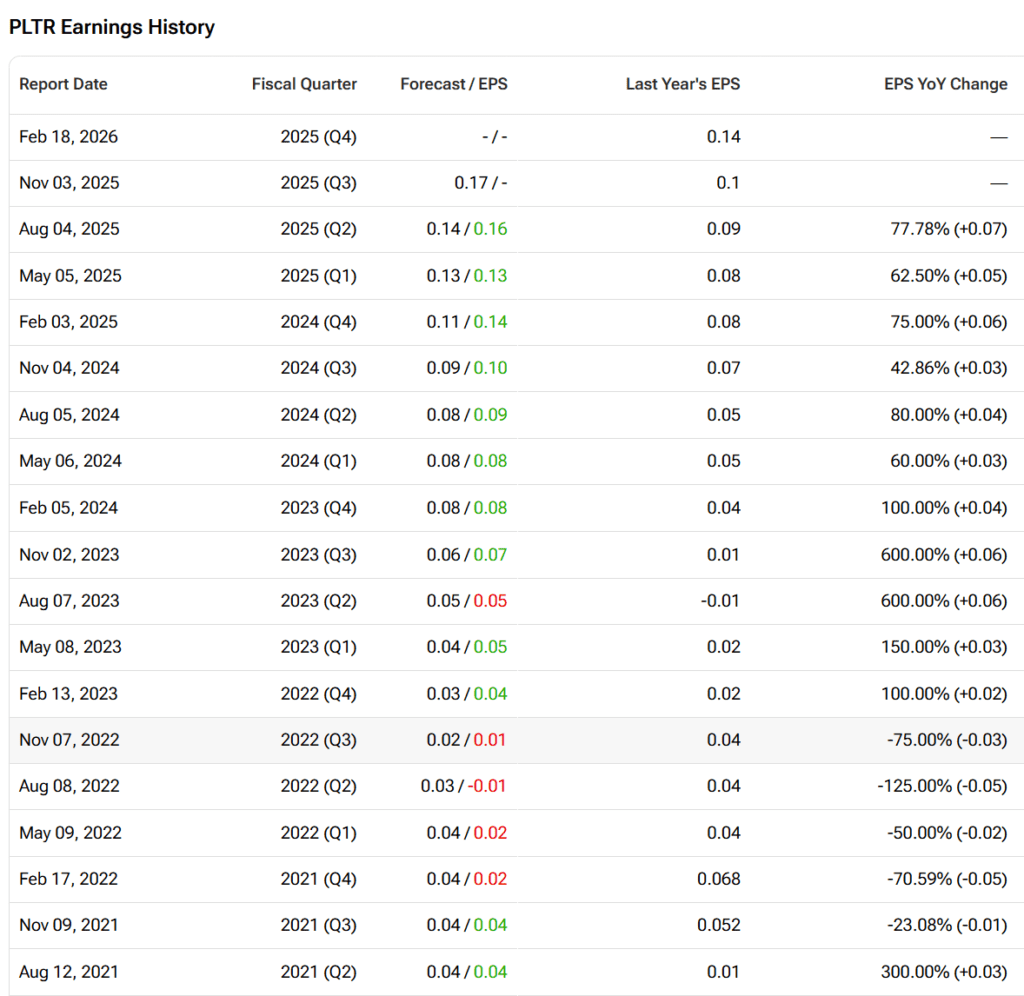Select the Forecast / EPS column header
The image size is (1024, 996).
click(x=453, y=84)
